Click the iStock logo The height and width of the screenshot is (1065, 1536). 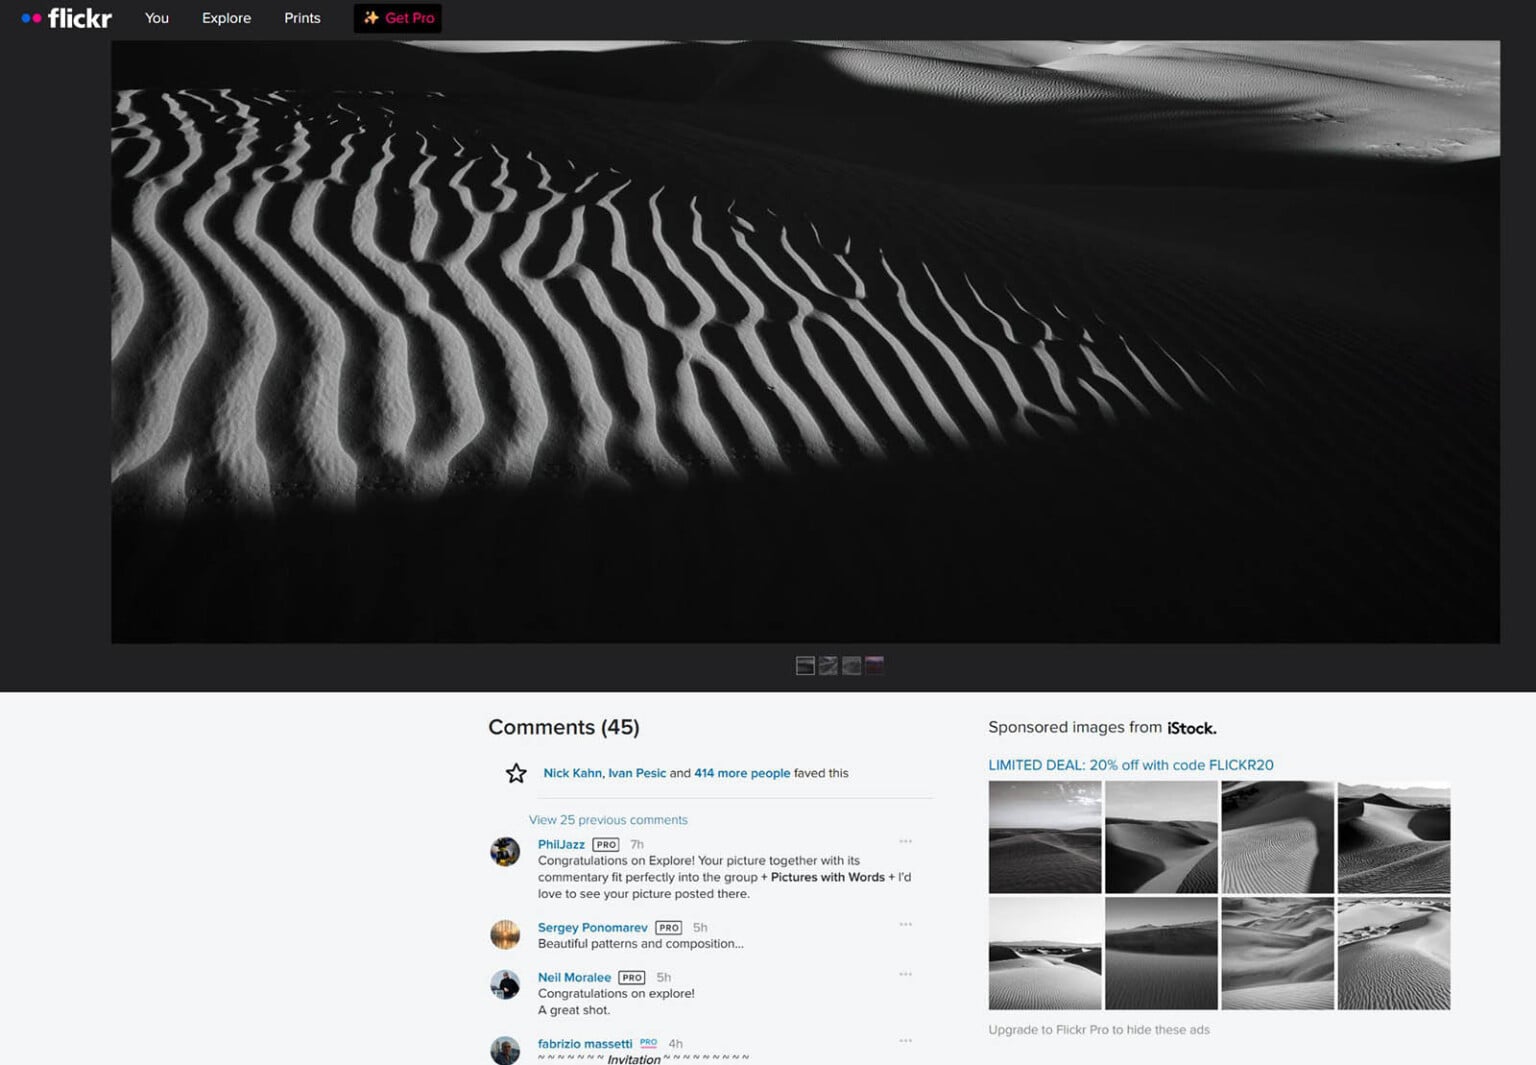[x=1192, y=728]
